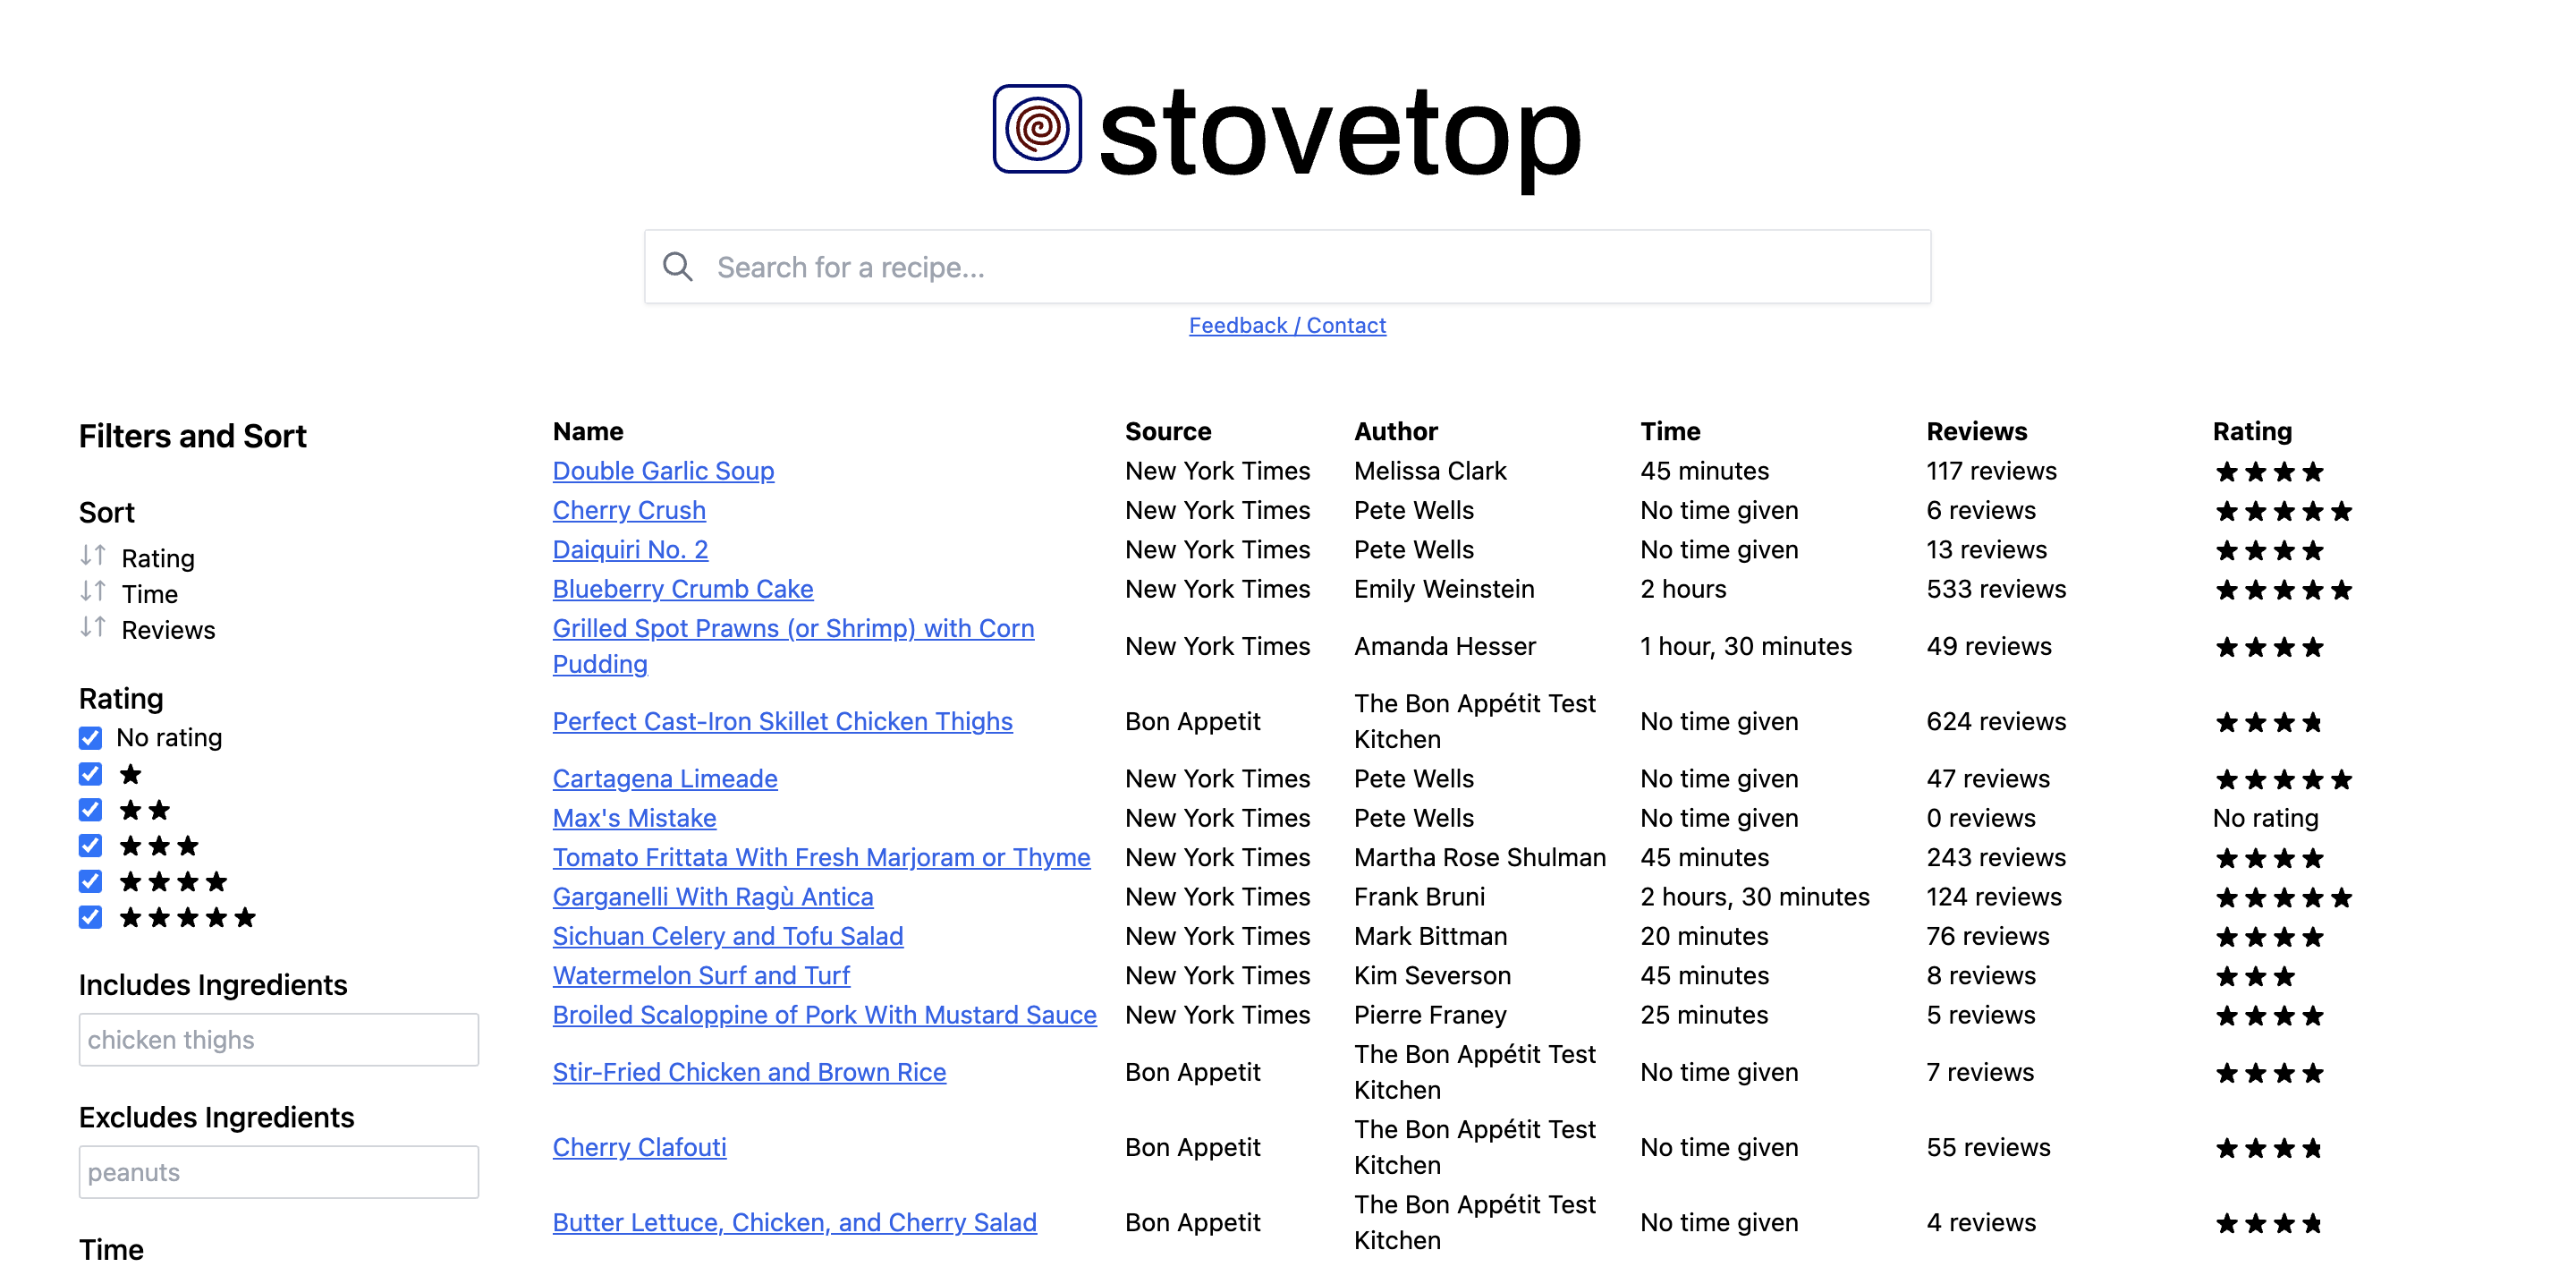Viewport: 2576px width, 1267px height.
Task: Click the five-star row icon in Rating filters
Action: 186,917
